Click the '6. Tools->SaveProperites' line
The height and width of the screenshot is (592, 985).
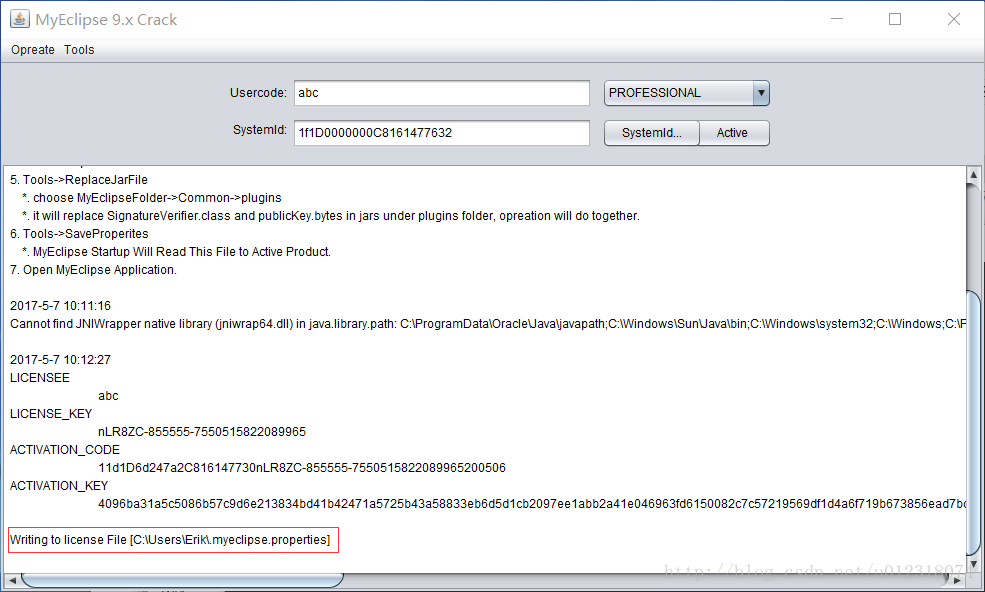[79, 234]
